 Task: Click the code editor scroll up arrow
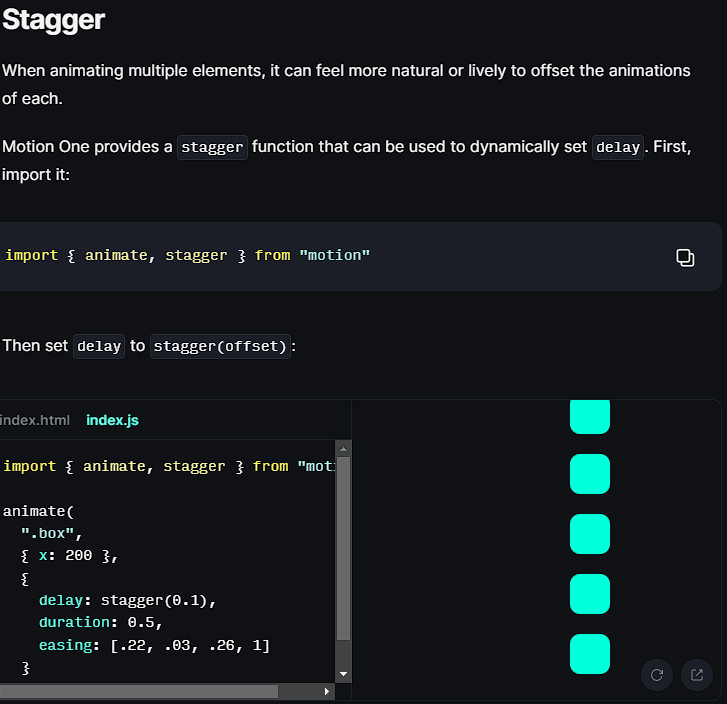(344, 449)
